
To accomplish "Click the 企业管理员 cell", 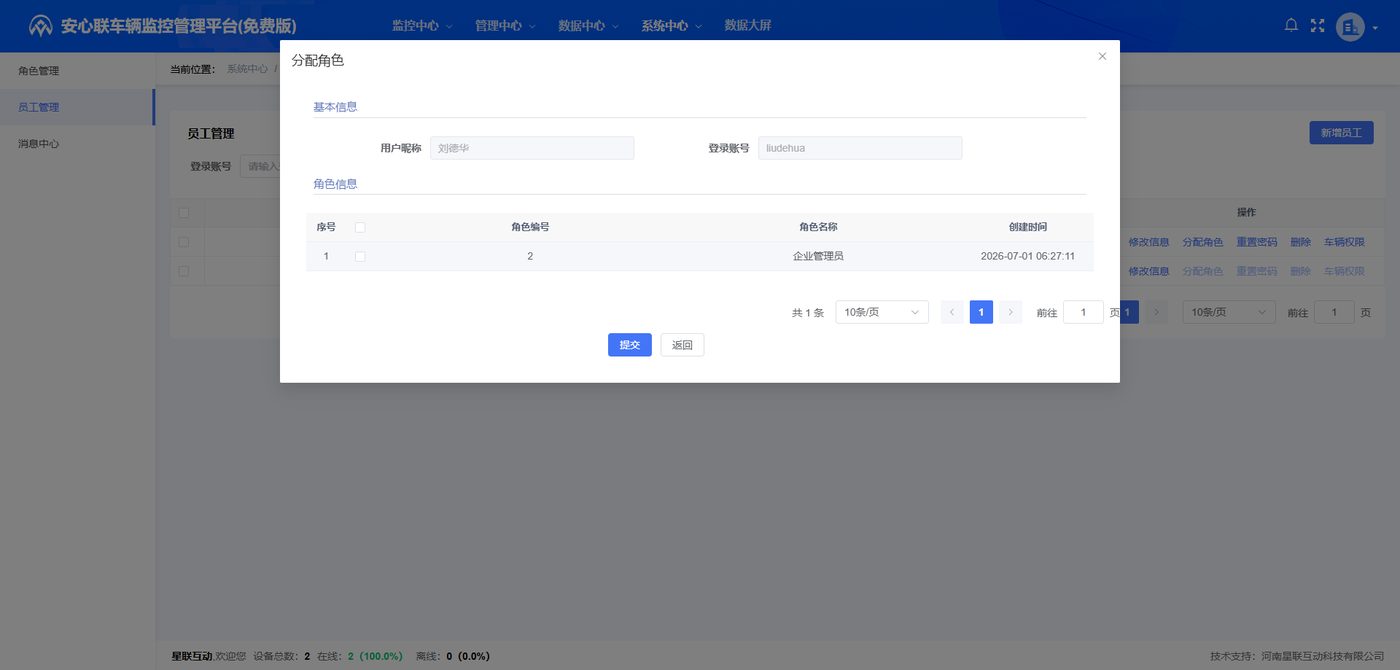I will [x=818, y=256].
